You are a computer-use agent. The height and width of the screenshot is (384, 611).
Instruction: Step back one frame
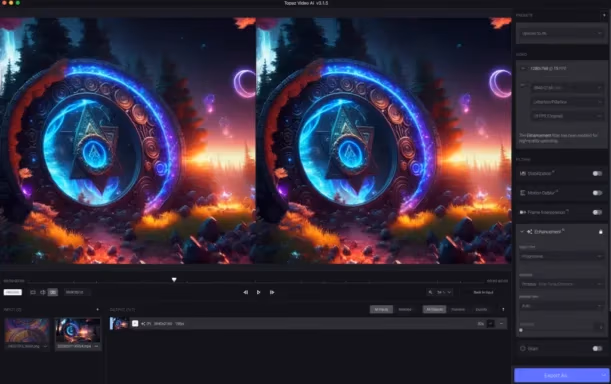245,292
